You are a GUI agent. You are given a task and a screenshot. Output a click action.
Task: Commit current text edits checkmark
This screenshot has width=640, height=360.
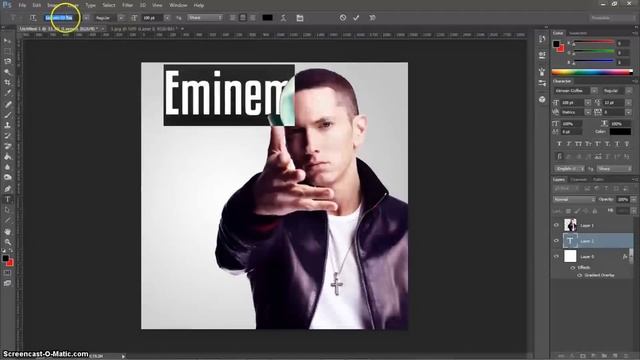tap(356, 18)
